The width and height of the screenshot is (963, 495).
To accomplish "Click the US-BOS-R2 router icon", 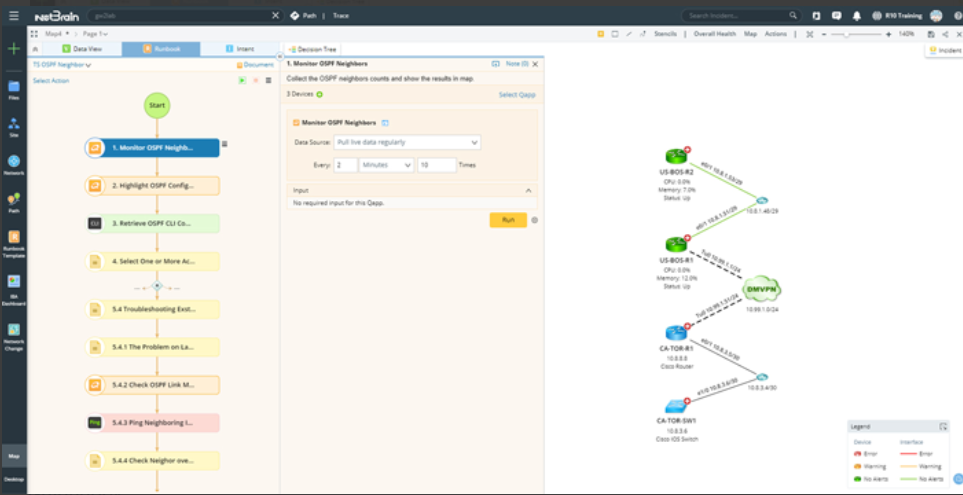I will tap(676, 157).
